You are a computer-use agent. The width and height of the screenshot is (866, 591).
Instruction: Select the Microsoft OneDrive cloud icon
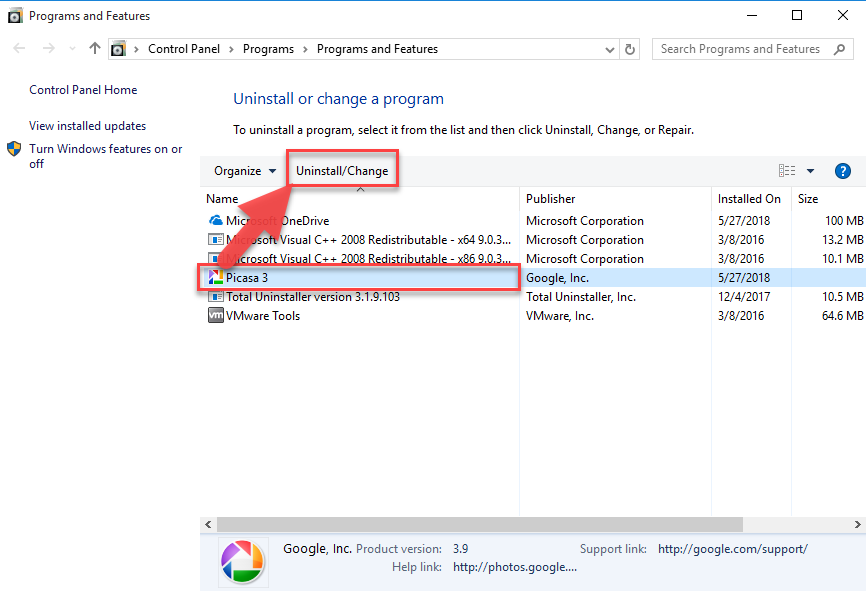tap(215, 220)
